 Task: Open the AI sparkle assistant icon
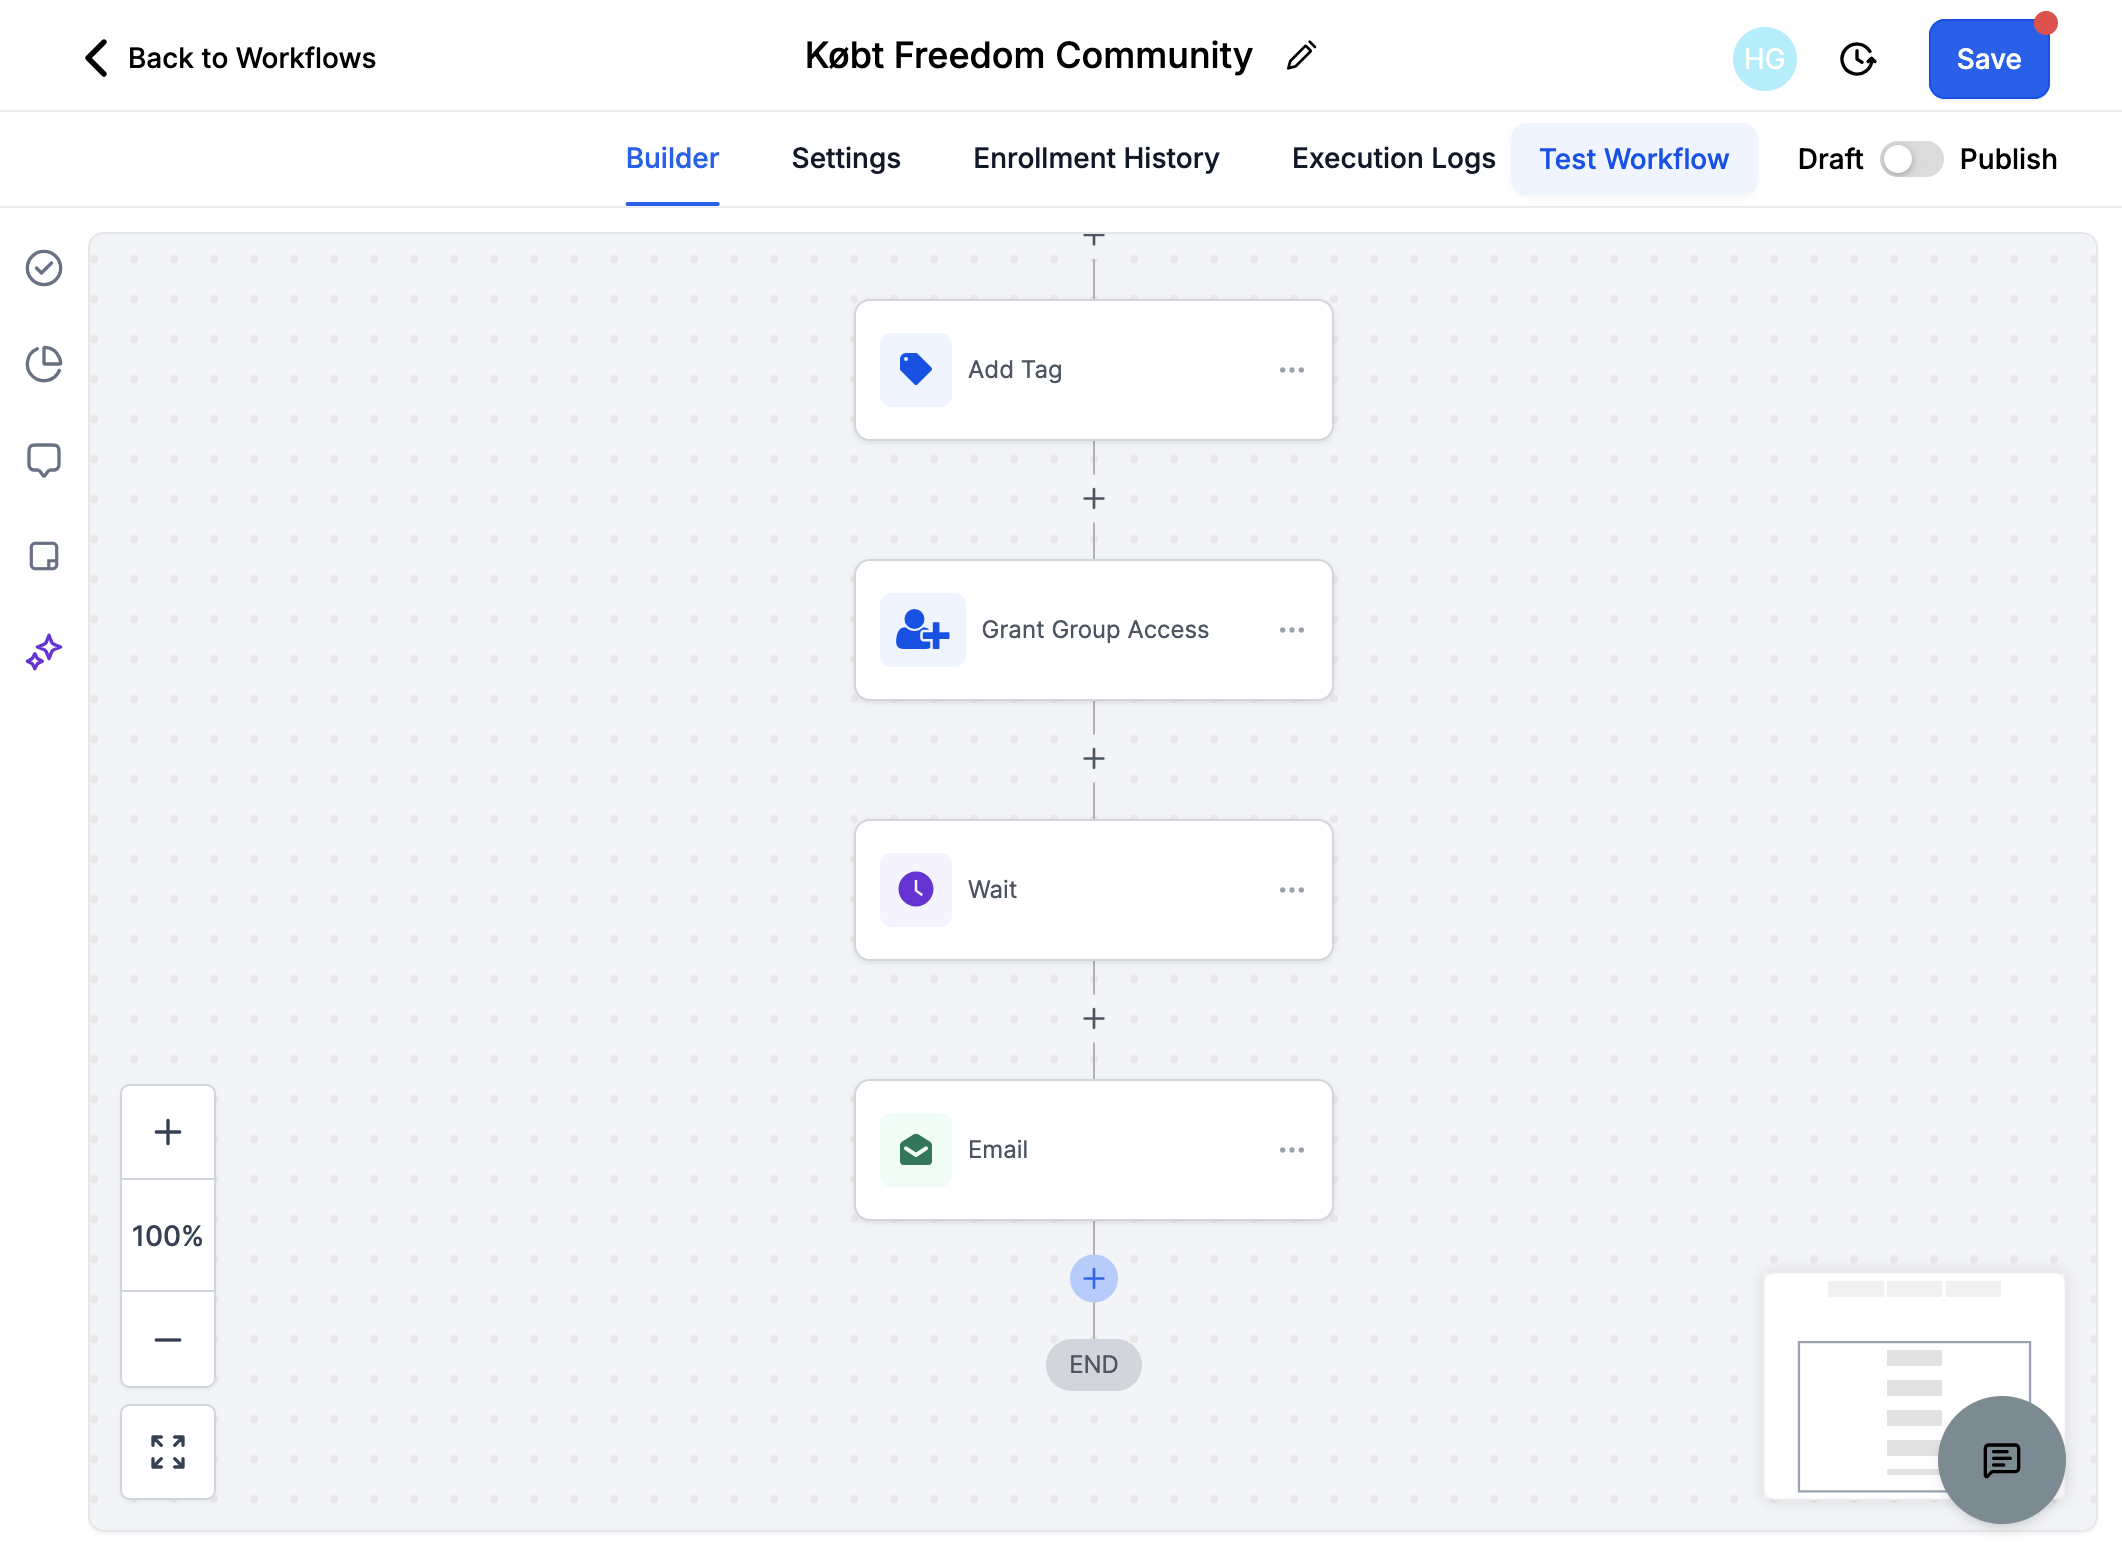tap(44, 652)
